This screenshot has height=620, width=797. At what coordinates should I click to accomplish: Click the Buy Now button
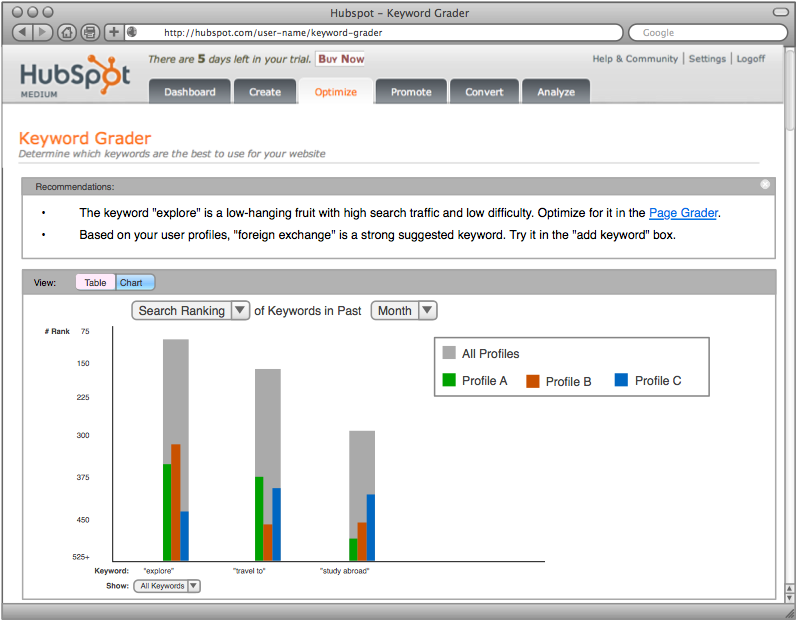(x=341, y=59)
